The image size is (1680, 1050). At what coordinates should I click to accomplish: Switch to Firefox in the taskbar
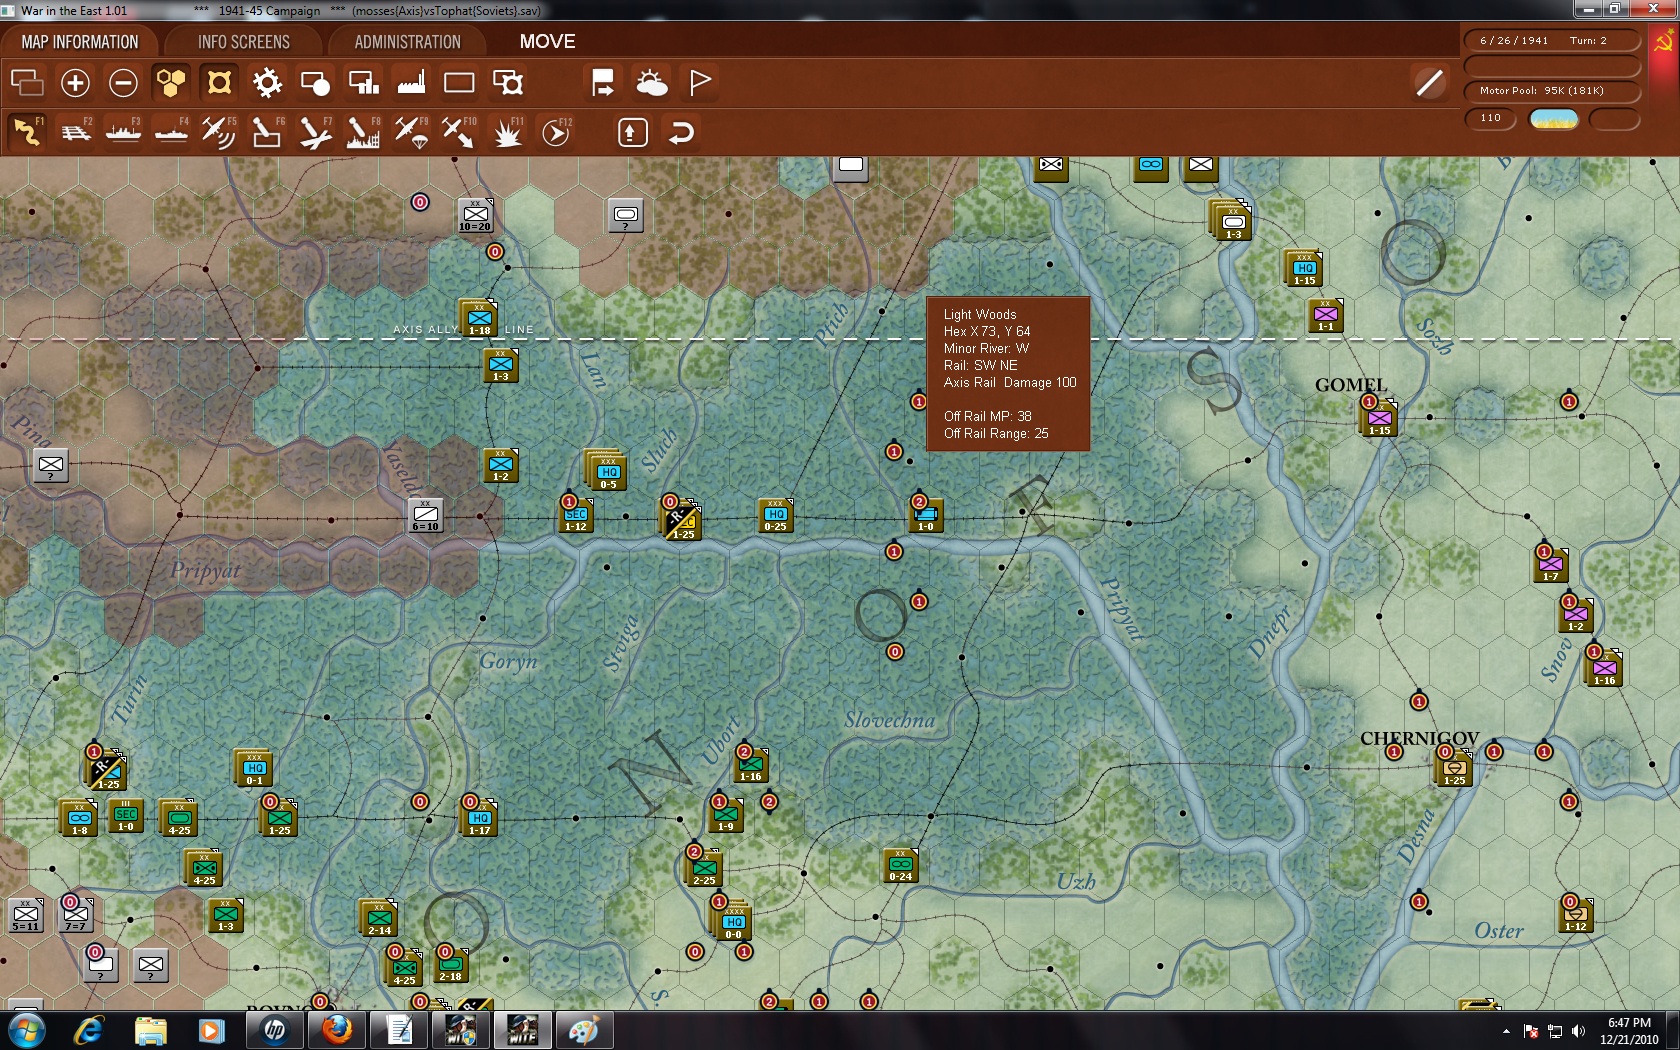click(x=337, y=1030)
